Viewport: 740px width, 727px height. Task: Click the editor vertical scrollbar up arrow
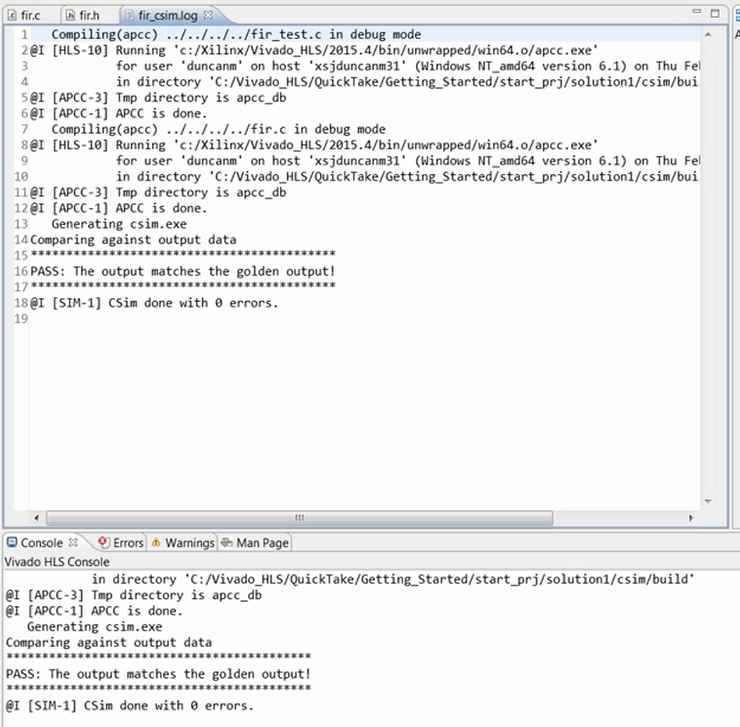(x=709, y=34)
